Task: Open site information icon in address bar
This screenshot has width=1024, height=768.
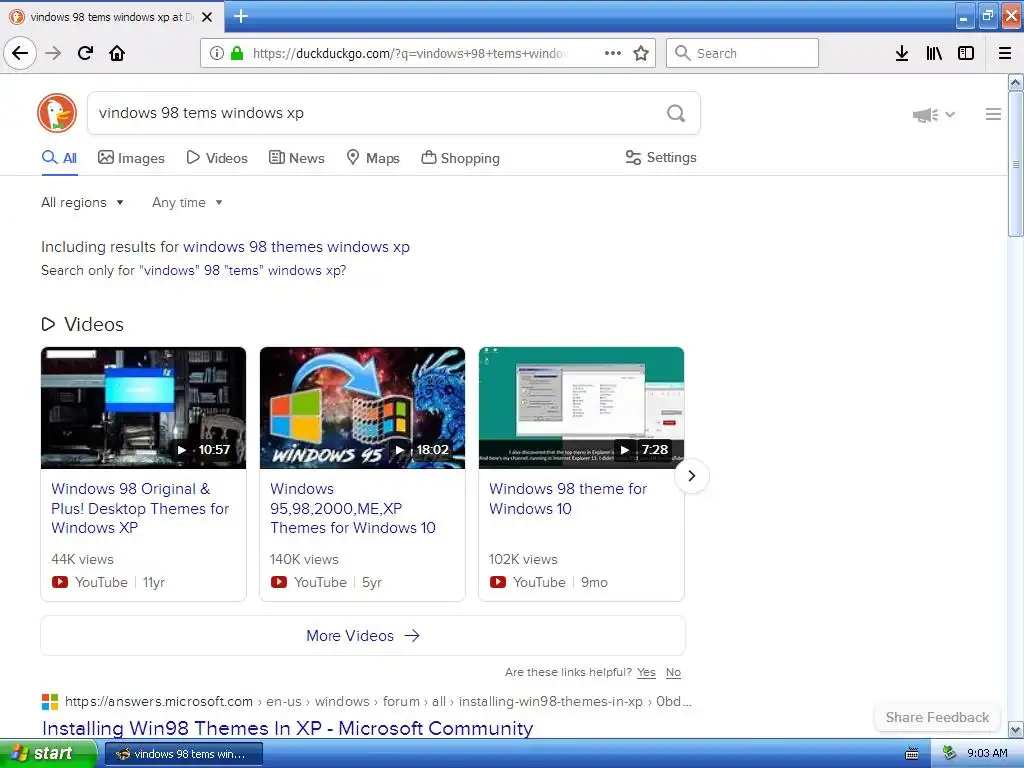Action: click(217, 53)
